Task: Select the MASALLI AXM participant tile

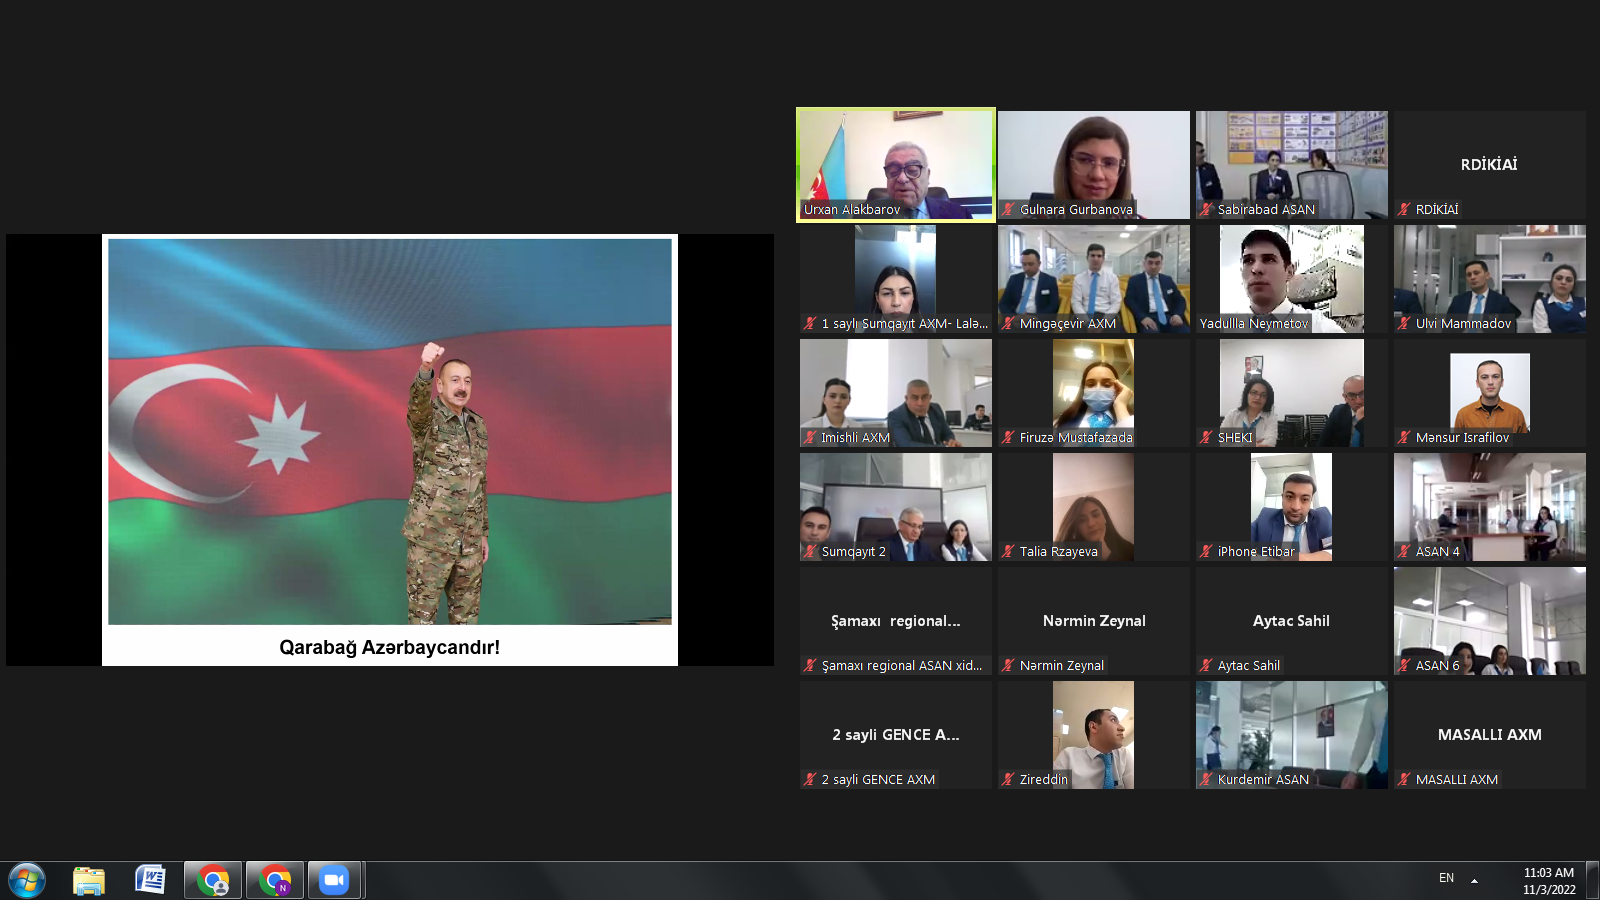Action: coord(1489,734)
